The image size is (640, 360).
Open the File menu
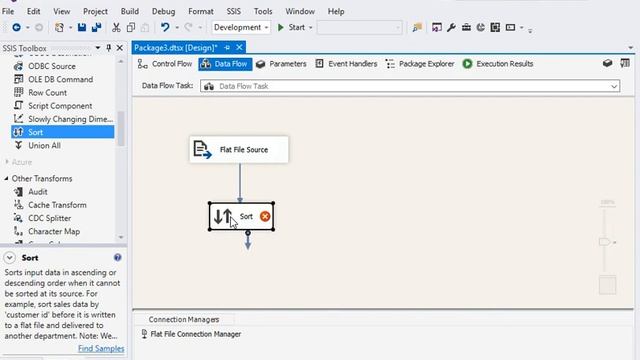pos(8,11)
